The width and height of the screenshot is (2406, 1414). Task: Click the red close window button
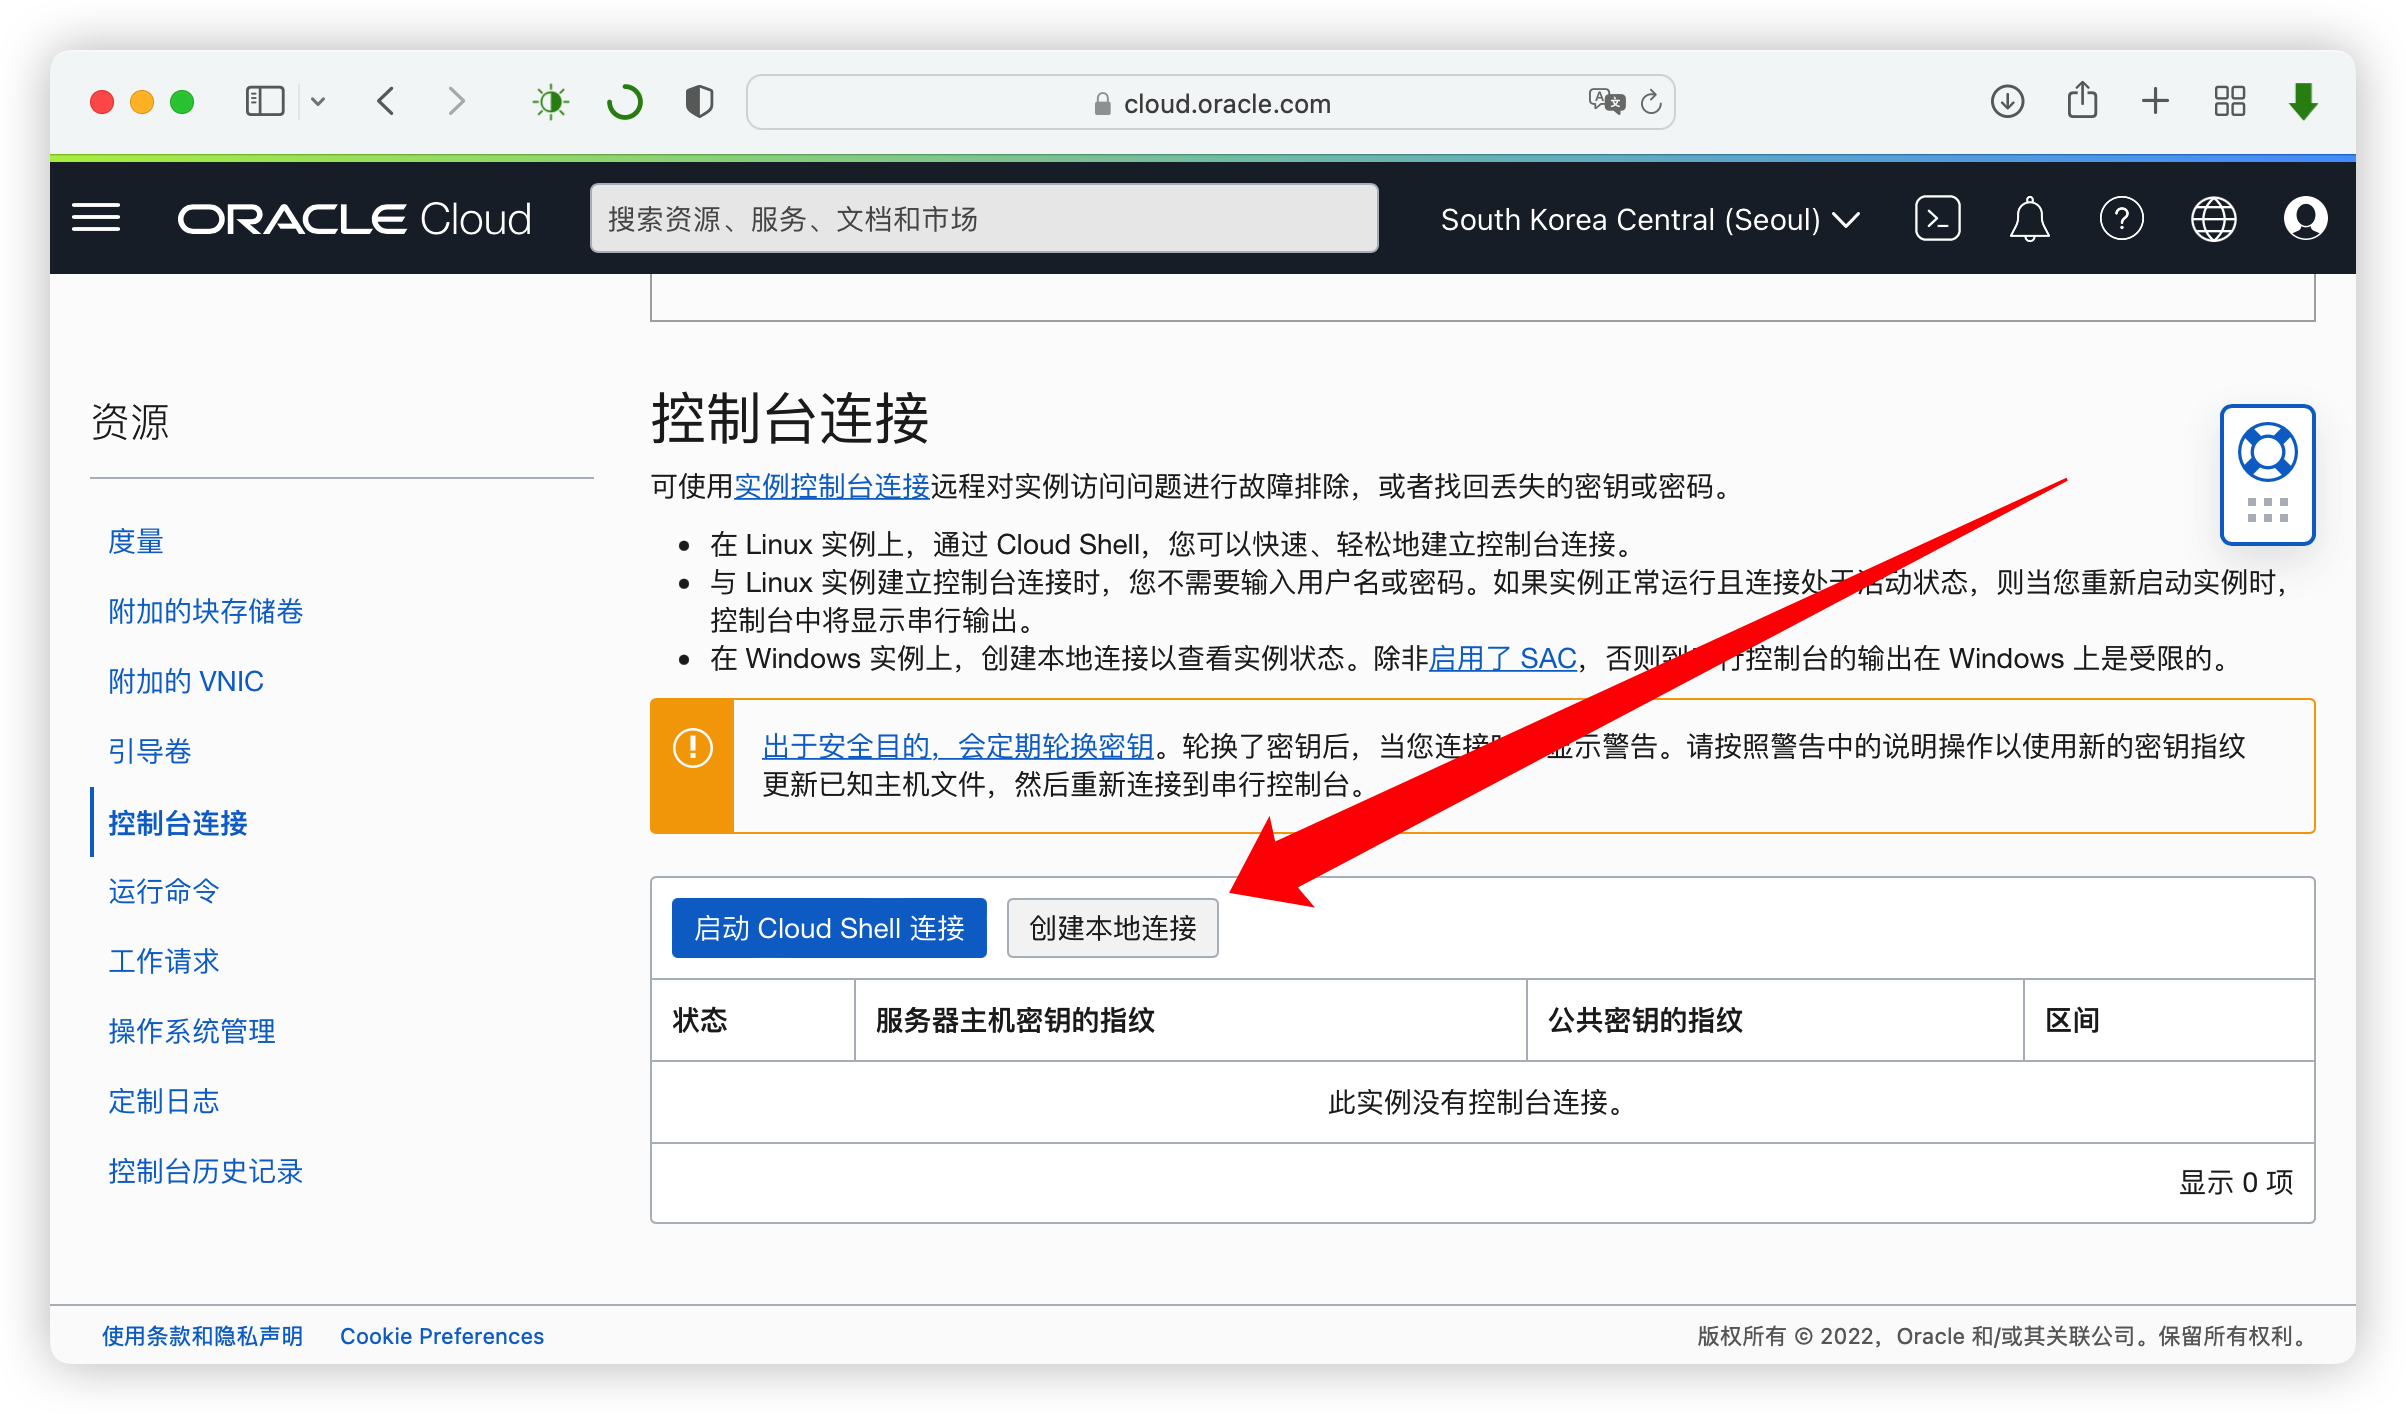click(101, 102)
